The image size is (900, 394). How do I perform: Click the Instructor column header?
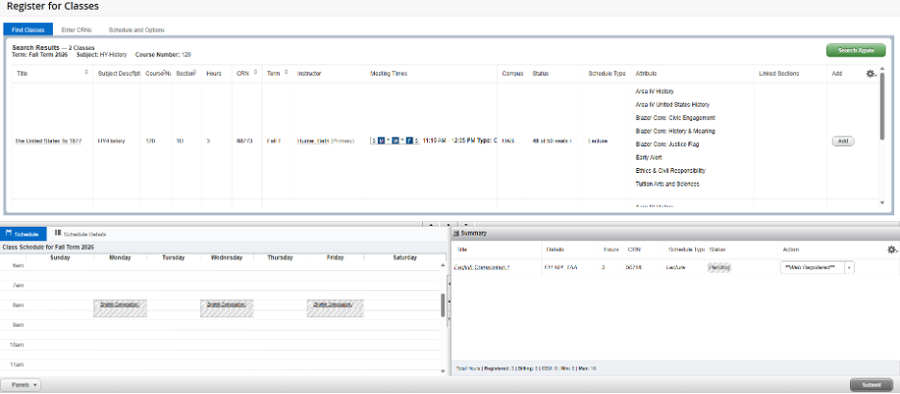click(x=309, y=74)
